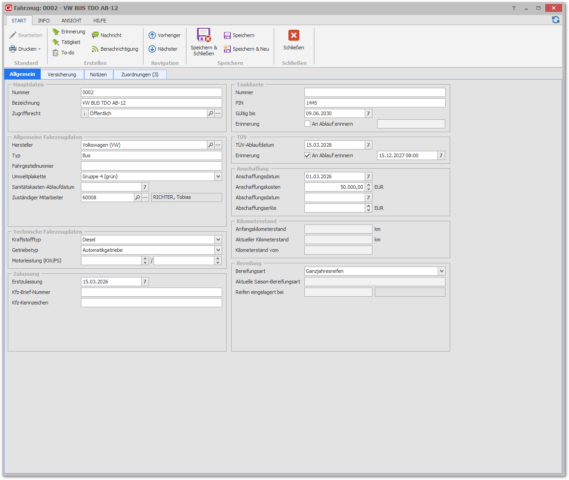Image resolution: width=569 pixels, height=480 pixels.
Task: Click the Drucken button
Action: click(25, 49)
